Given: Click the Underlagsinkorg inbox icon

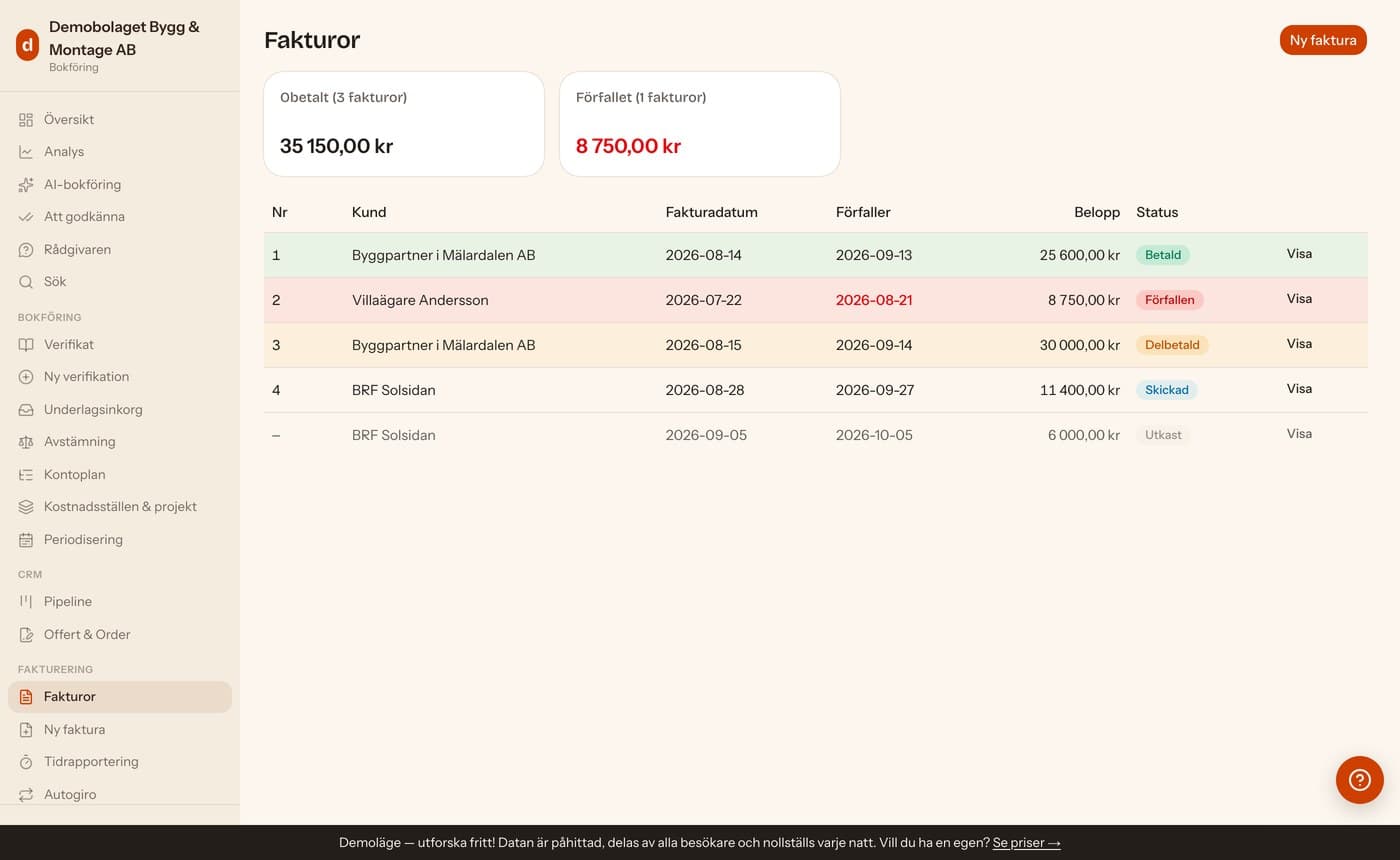Looking at the screenshot, I should pos(26,410).
